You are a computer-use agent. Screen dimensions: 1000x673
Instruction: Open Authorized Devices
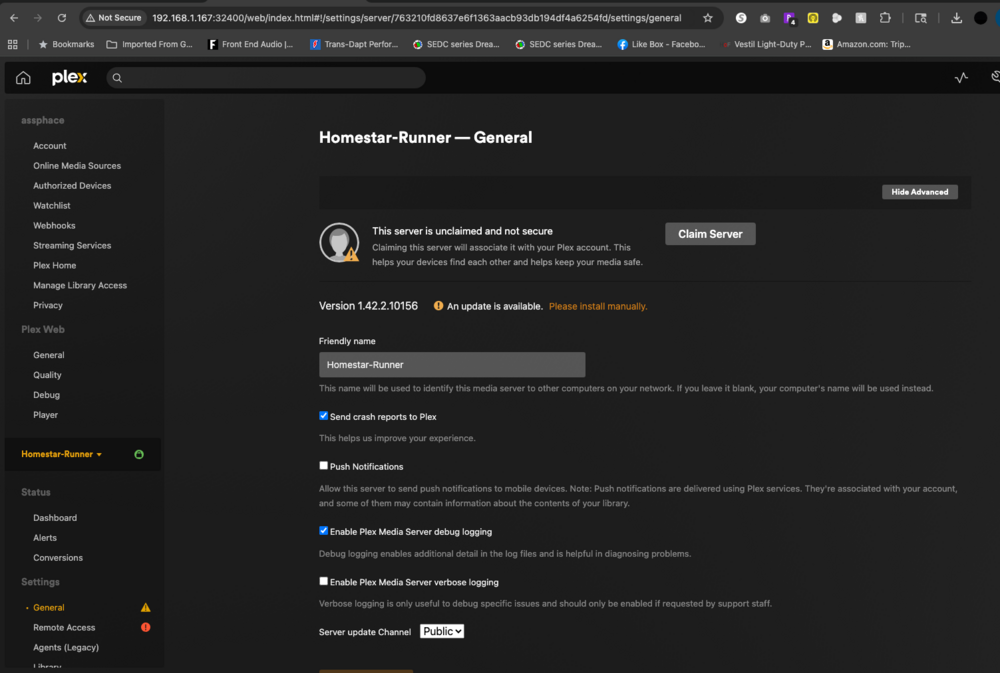[x=72, y=186]
